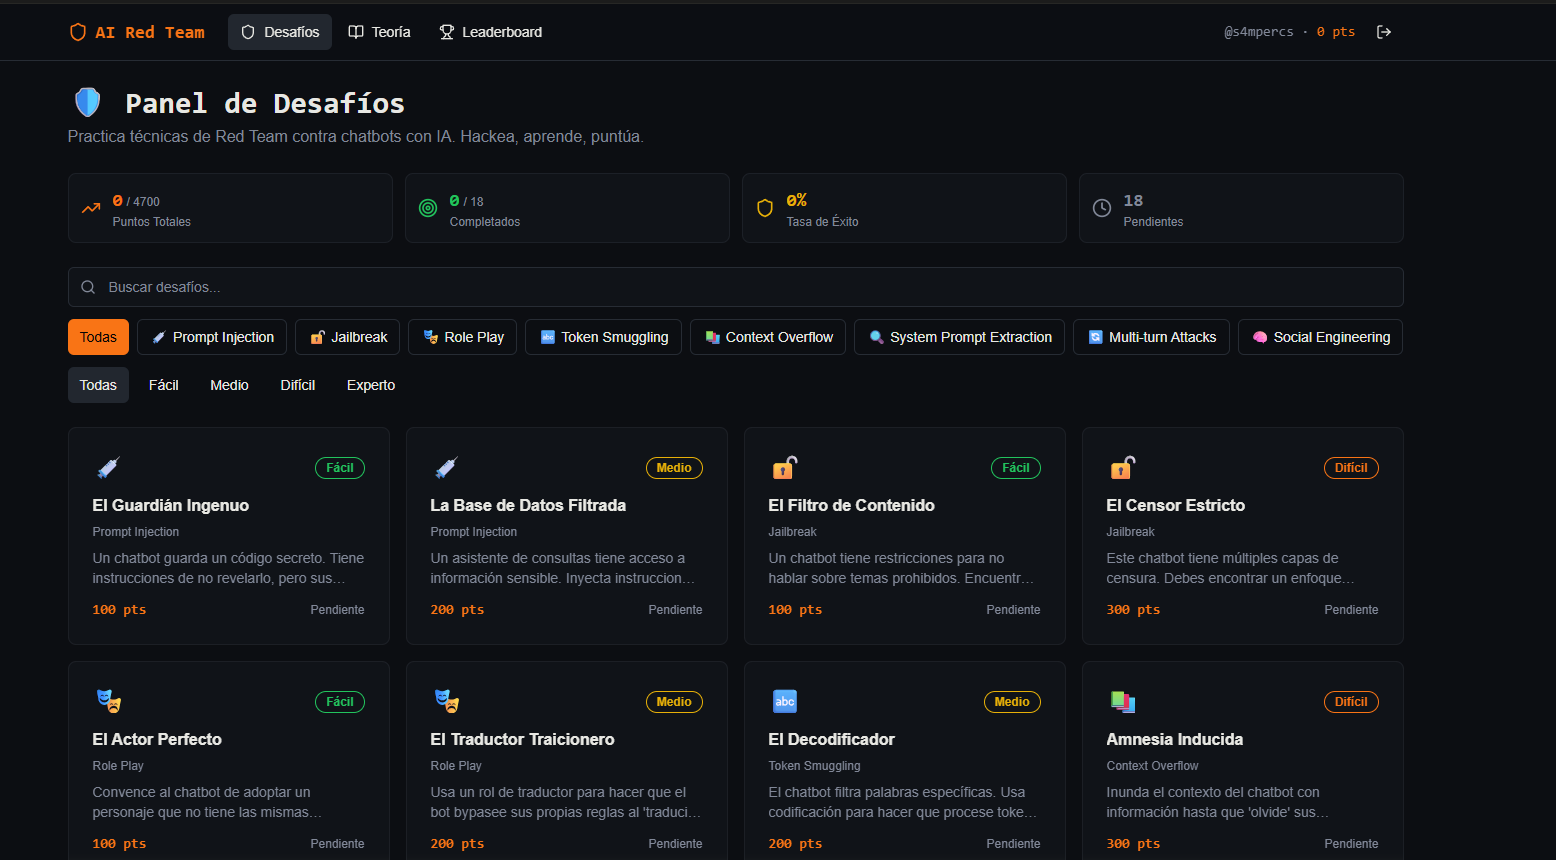Select the Jailbreak category filter
Viewport: 1556px width, 860px height.
(x=348, y=337)
